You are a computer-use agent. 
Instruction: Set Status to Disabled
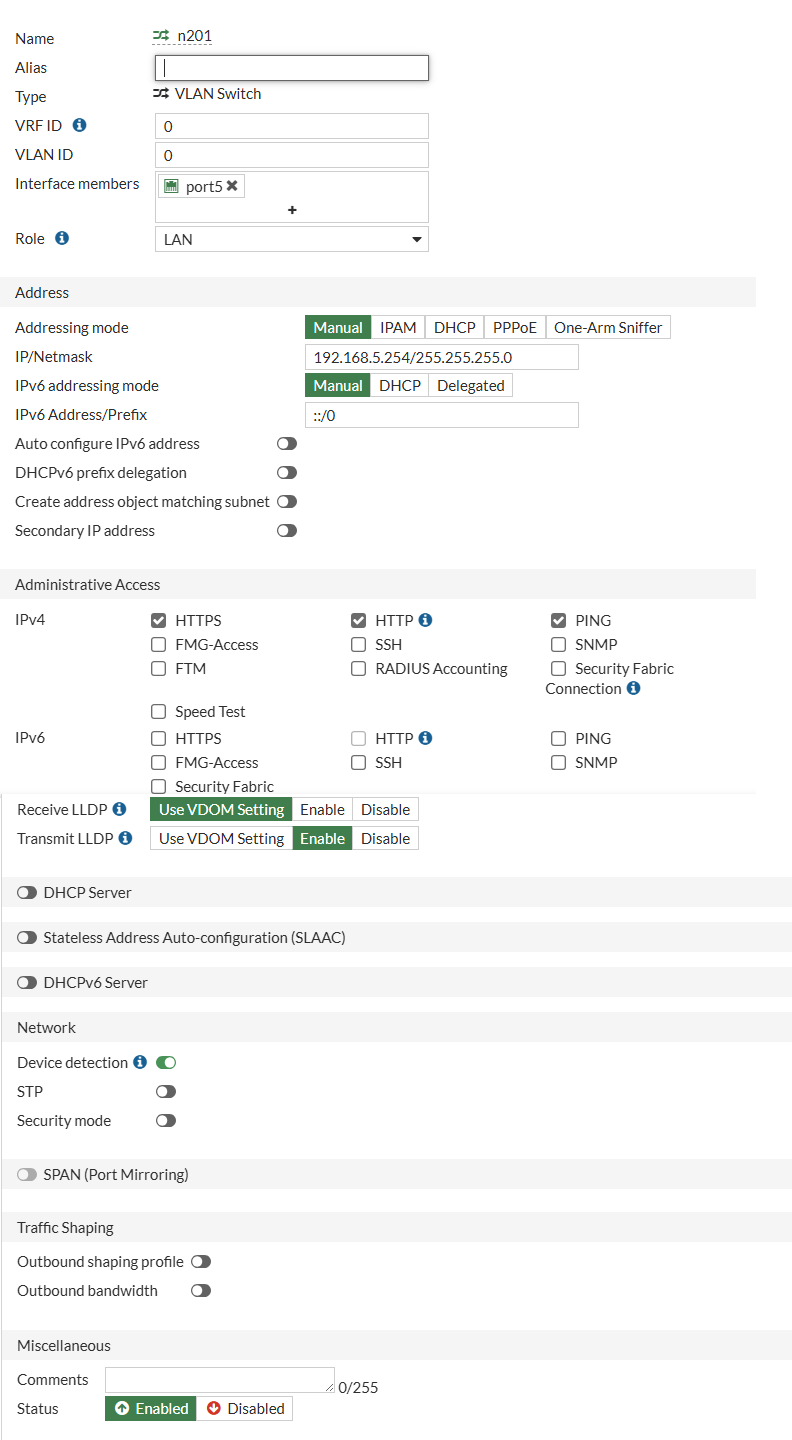245,1408
